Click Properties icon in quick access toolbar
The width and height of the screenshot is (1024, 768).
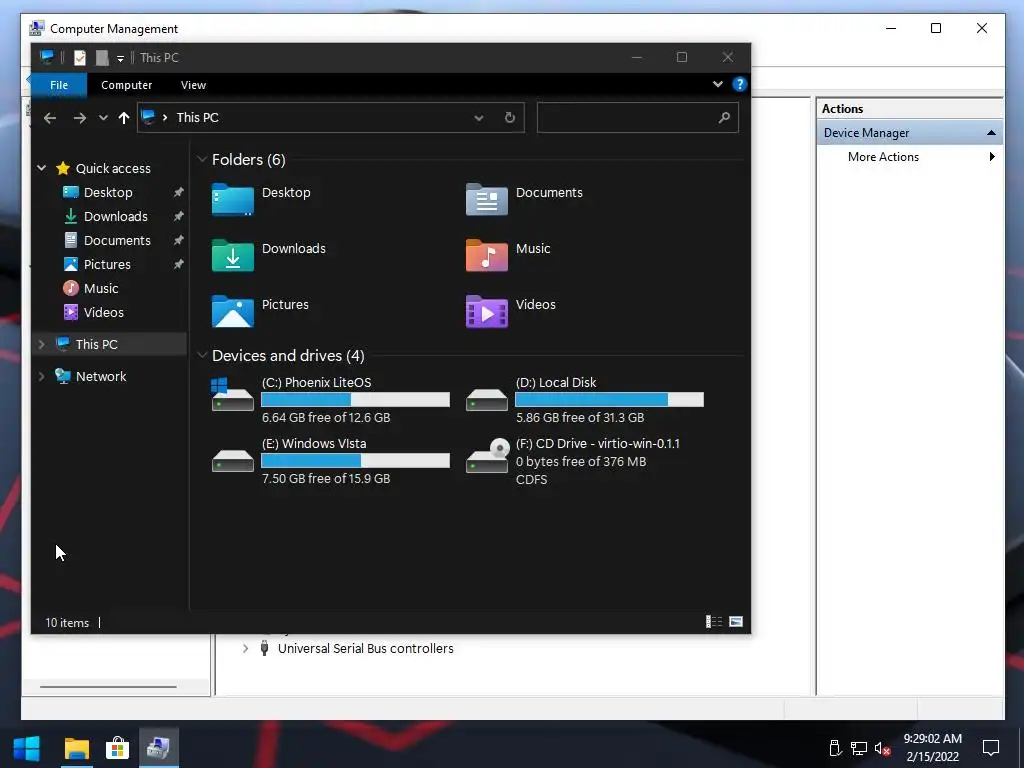80,57
